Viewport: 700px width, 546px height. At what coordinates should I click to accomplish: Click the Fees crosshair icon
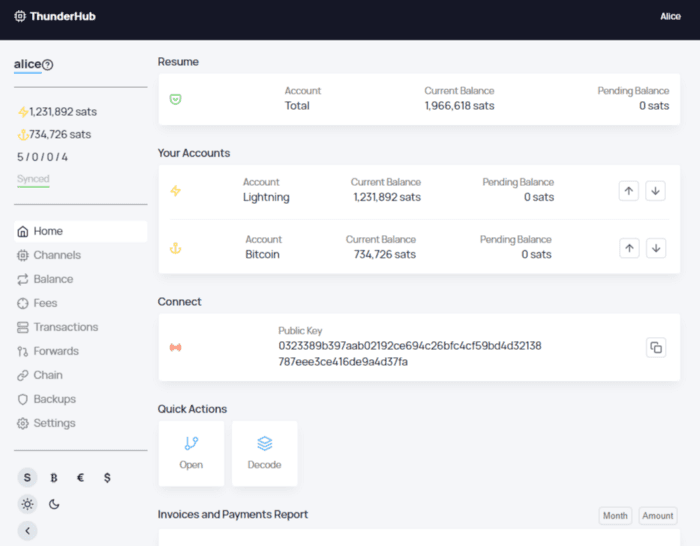(23, 304)
